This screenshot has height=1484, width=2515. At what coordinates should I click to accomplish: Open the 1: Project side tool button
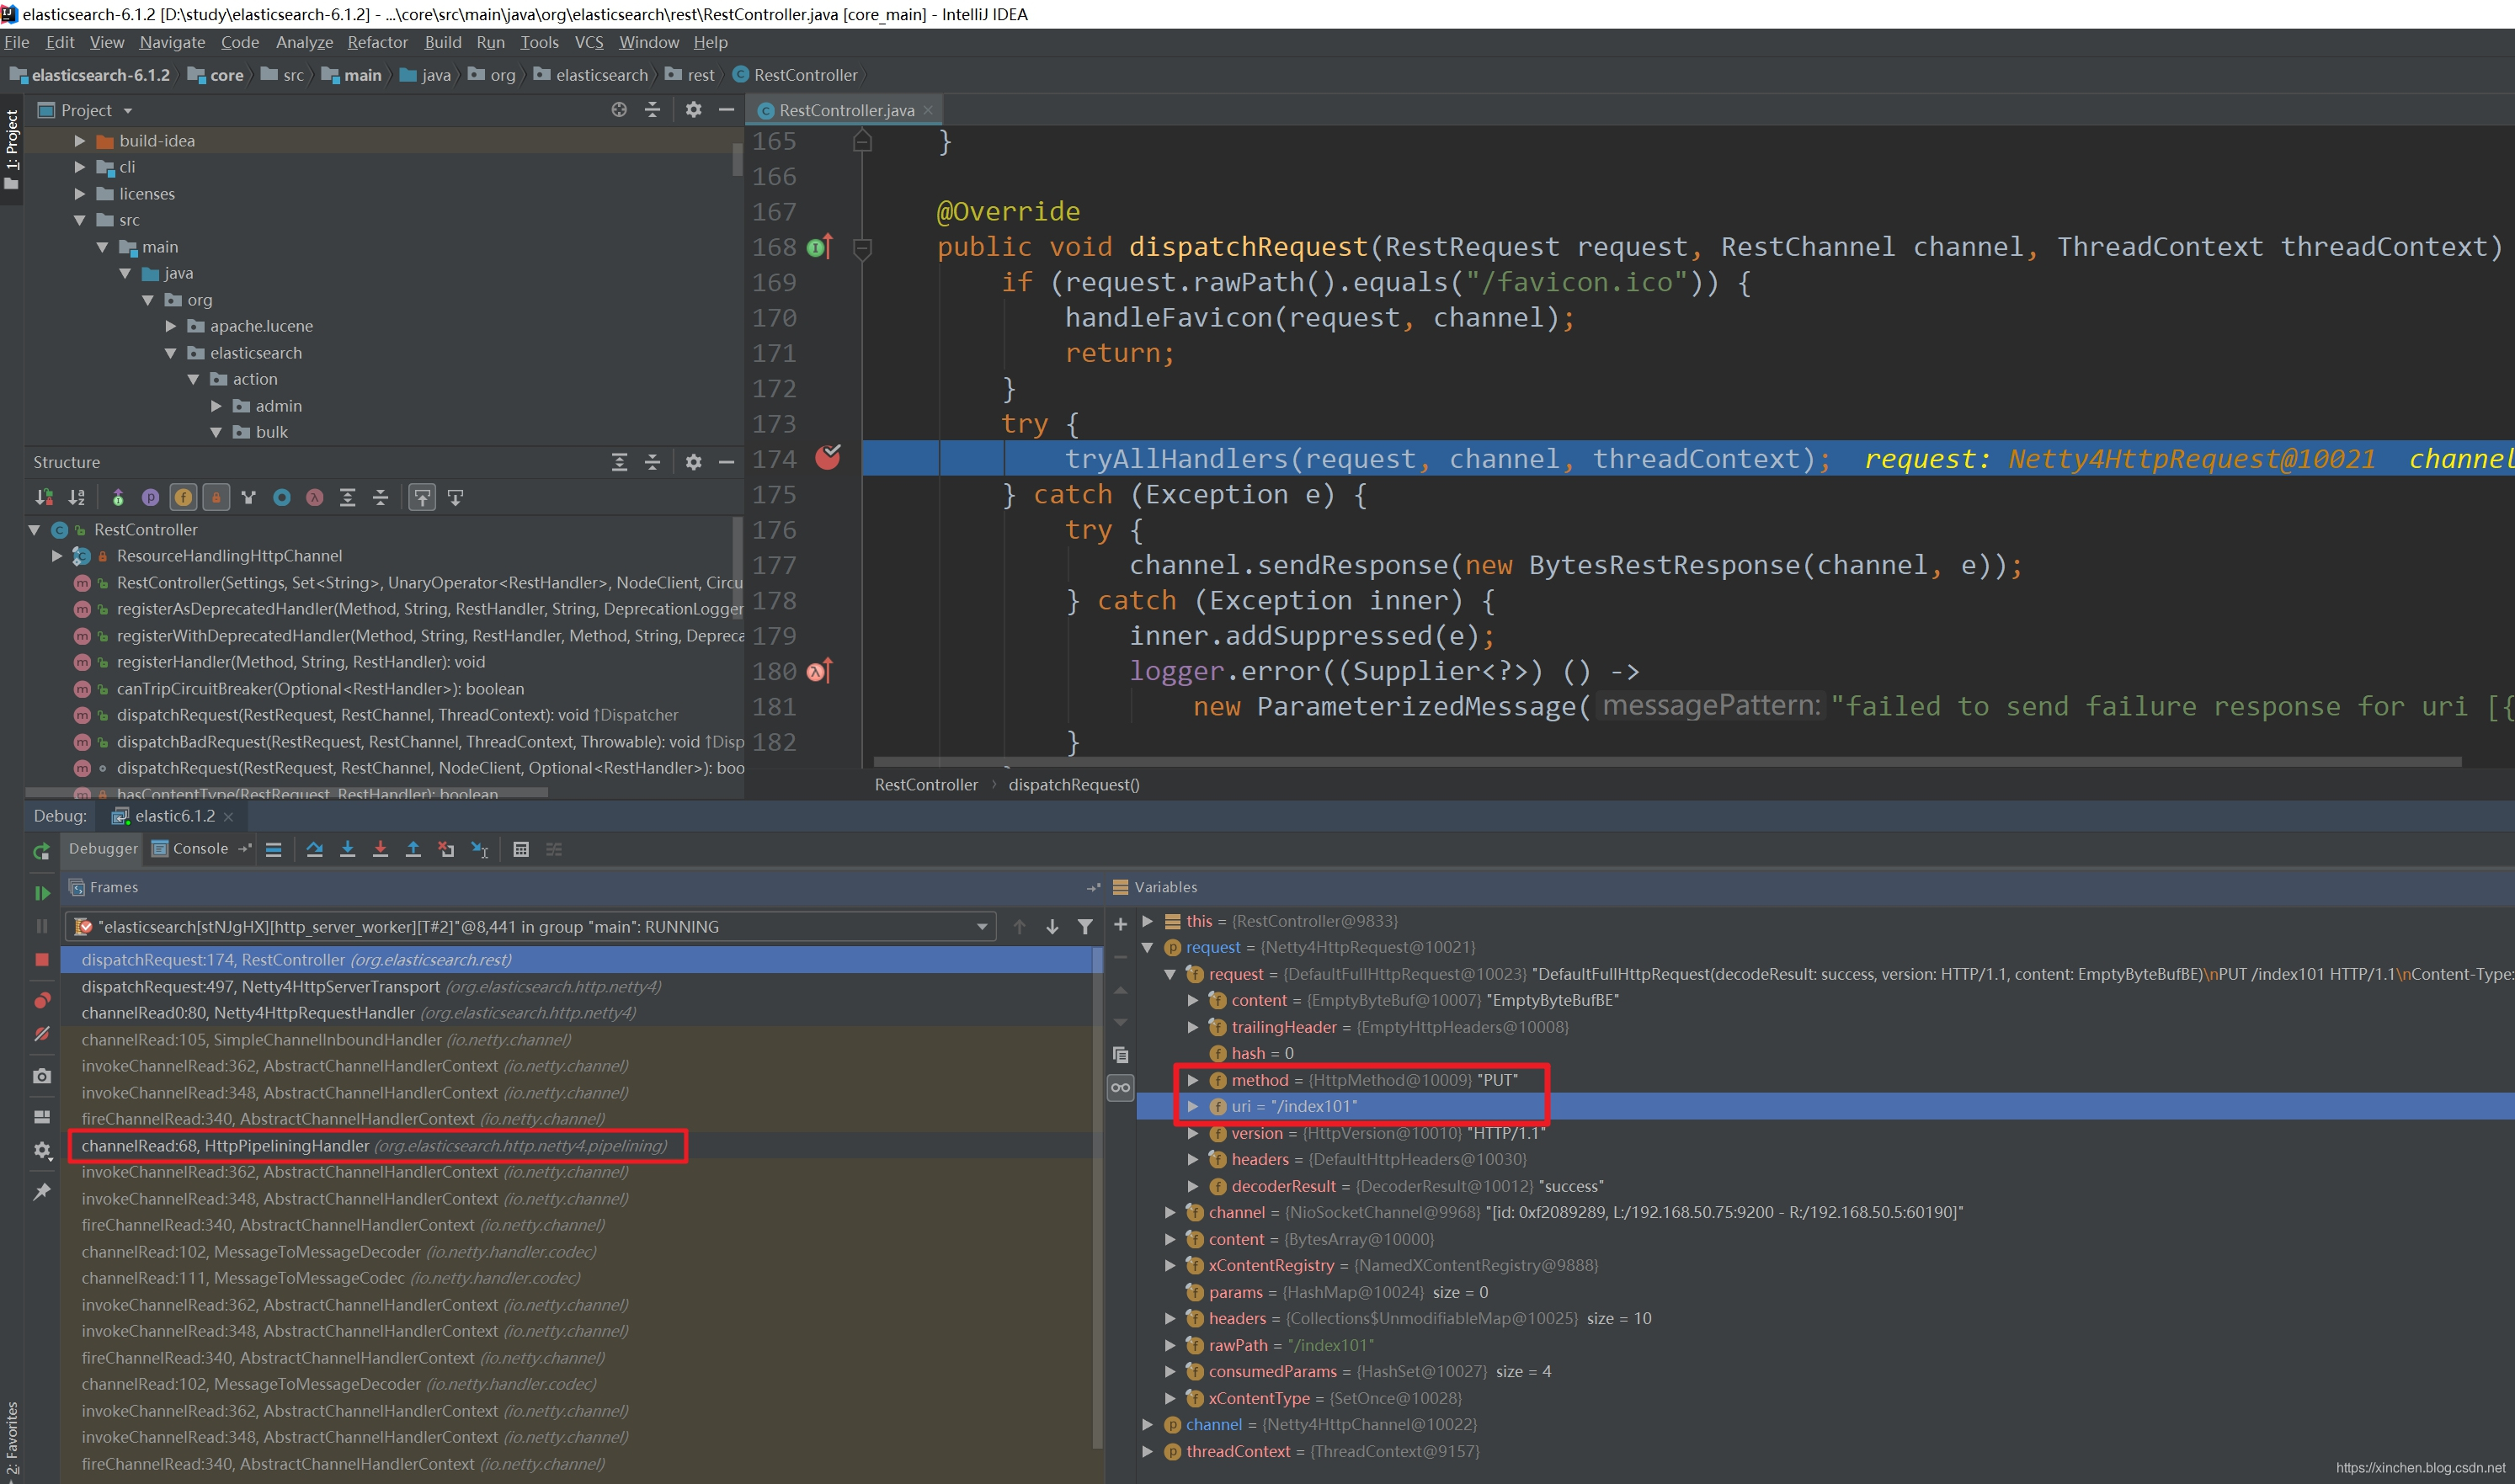12,149
